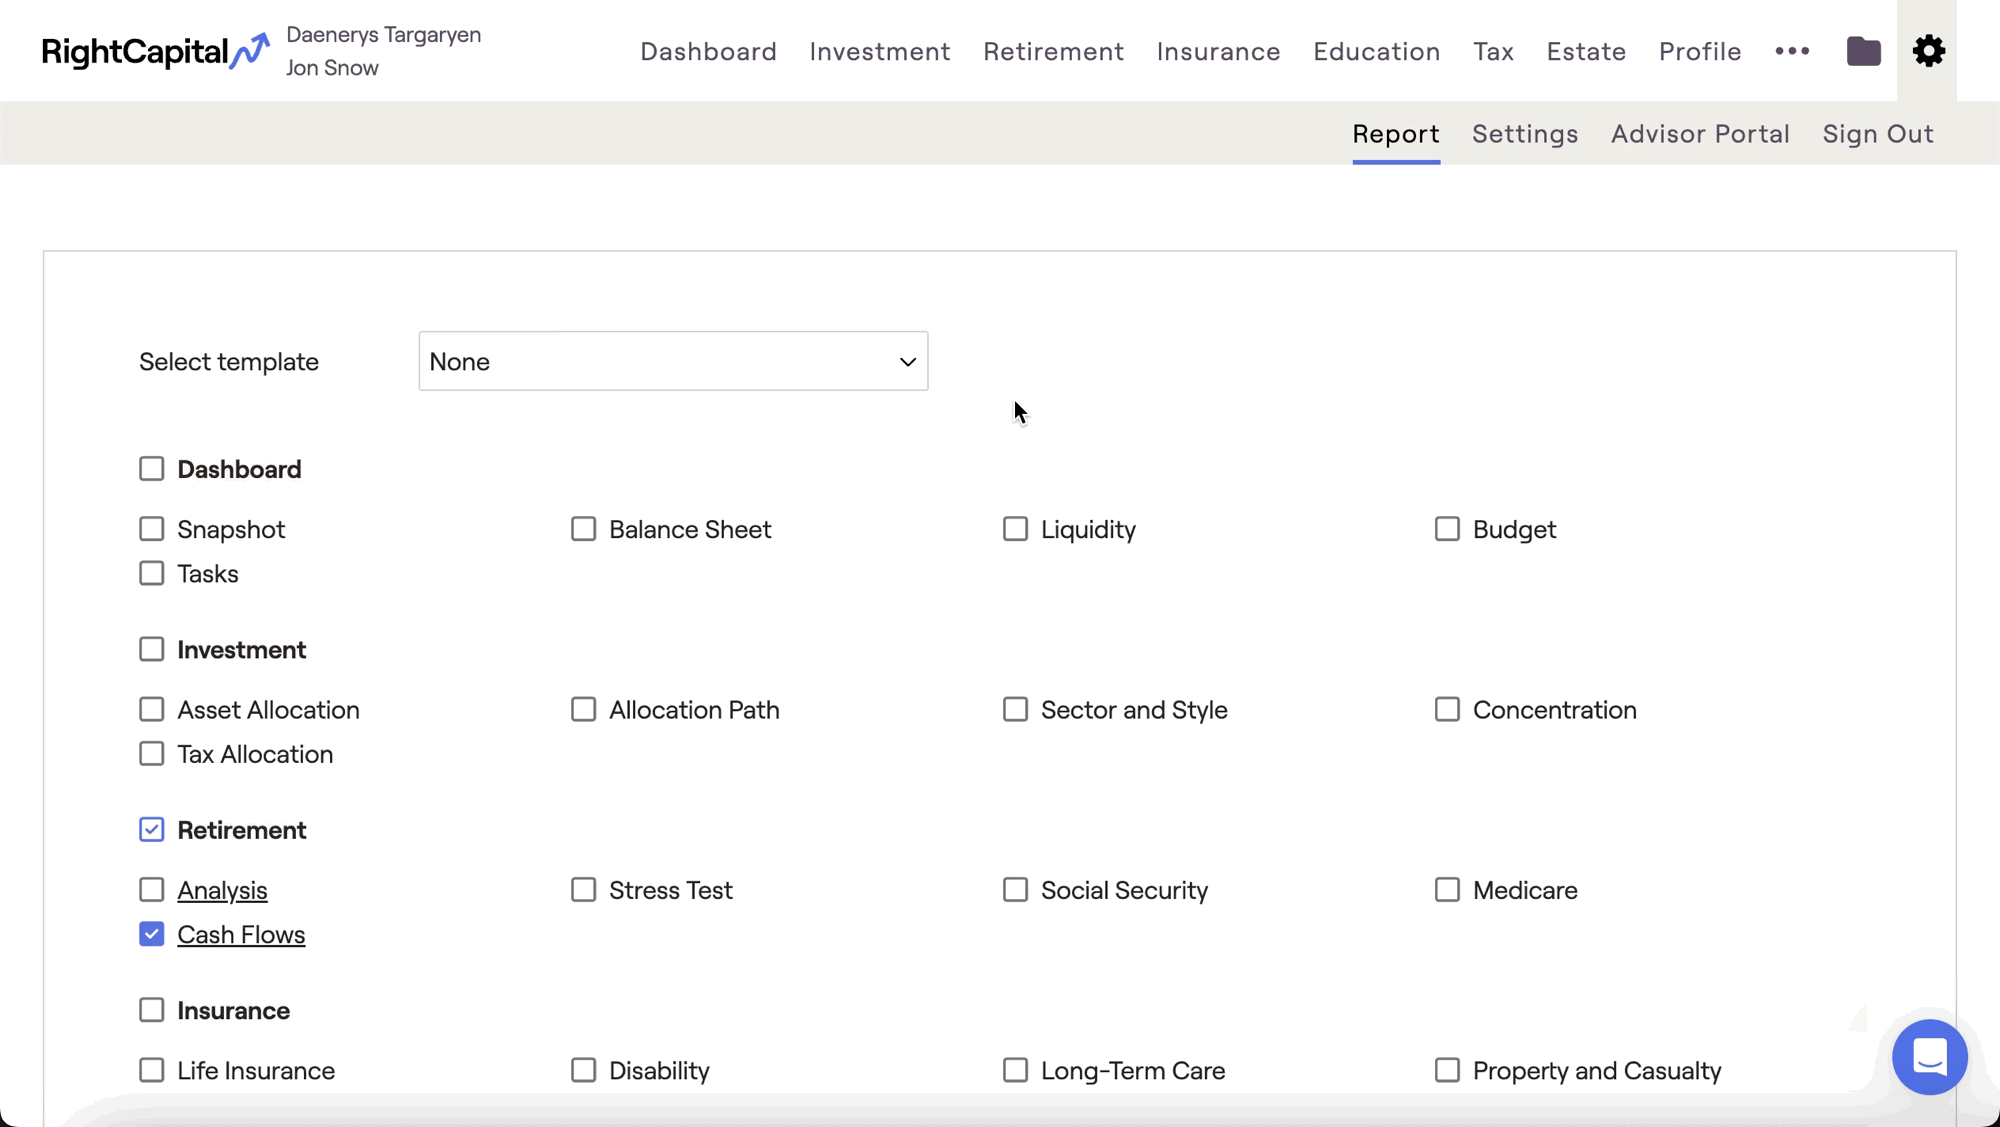Follow the Analysis underlined link
2000x1127 pixels.
pos(222,890)
